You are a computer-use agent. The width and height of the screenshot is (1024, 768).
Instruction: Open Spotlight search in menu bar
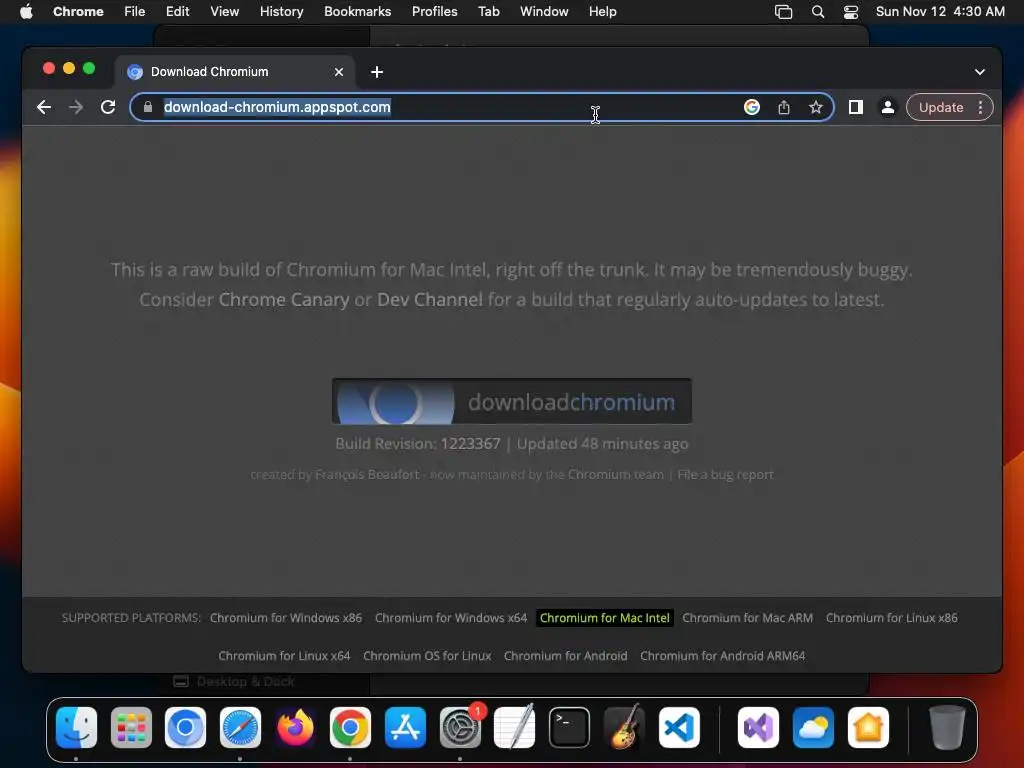(x=818, y=12)
